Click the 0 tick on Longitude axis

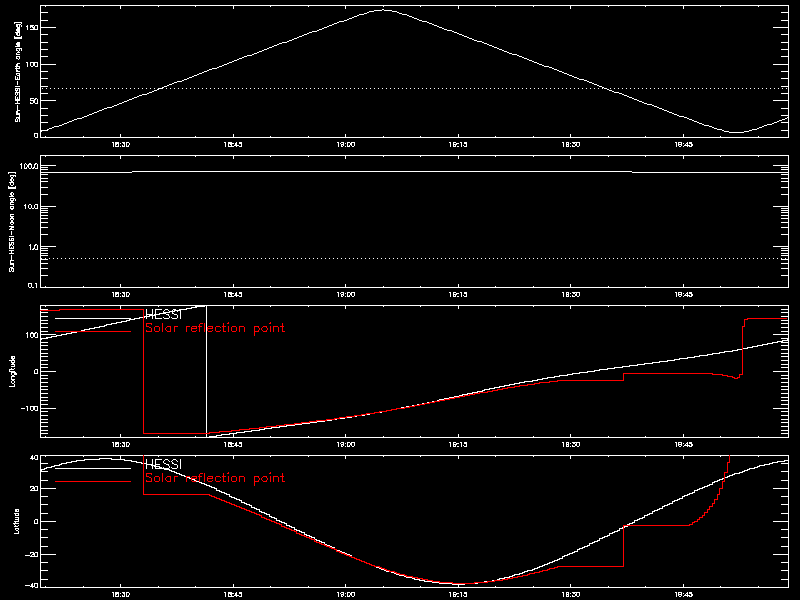36,371
